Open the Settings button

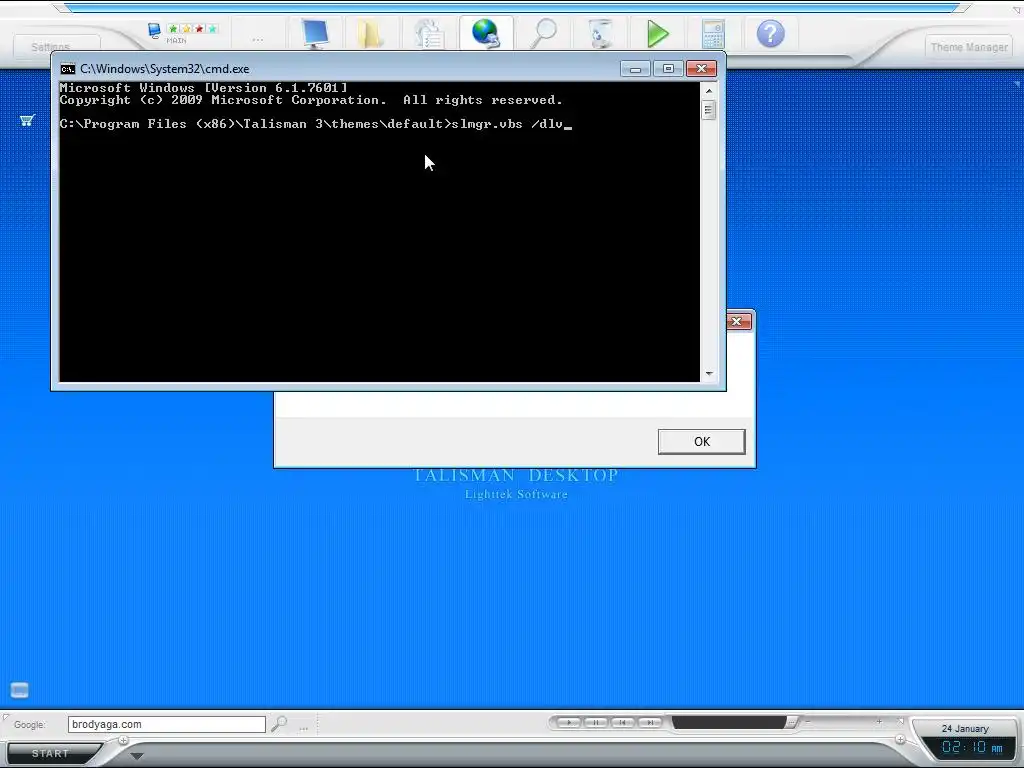pyautogui.click(x=50, y=46)
